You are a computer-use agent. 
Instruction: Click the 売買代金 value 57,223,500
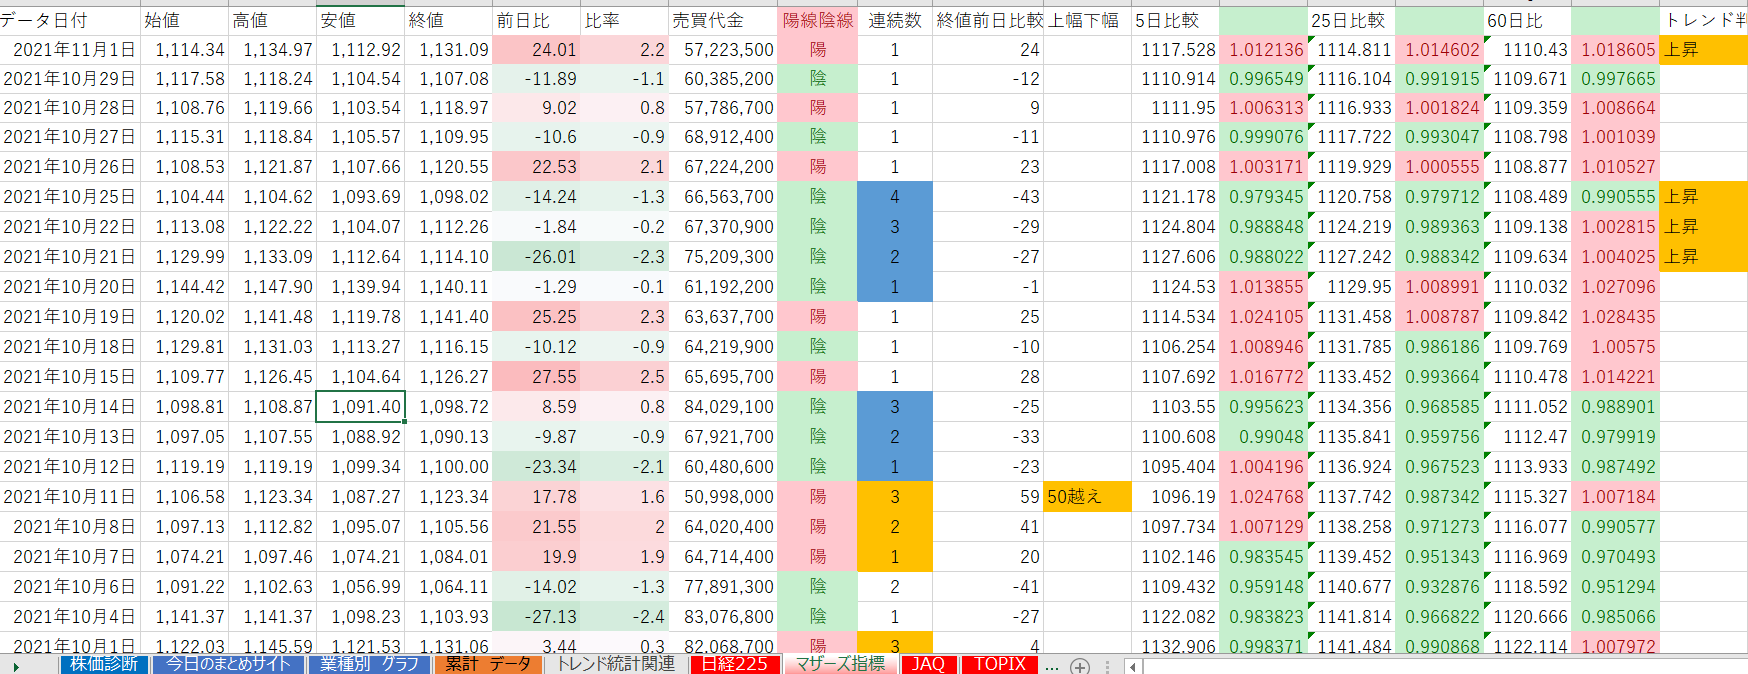click(722, 50)
